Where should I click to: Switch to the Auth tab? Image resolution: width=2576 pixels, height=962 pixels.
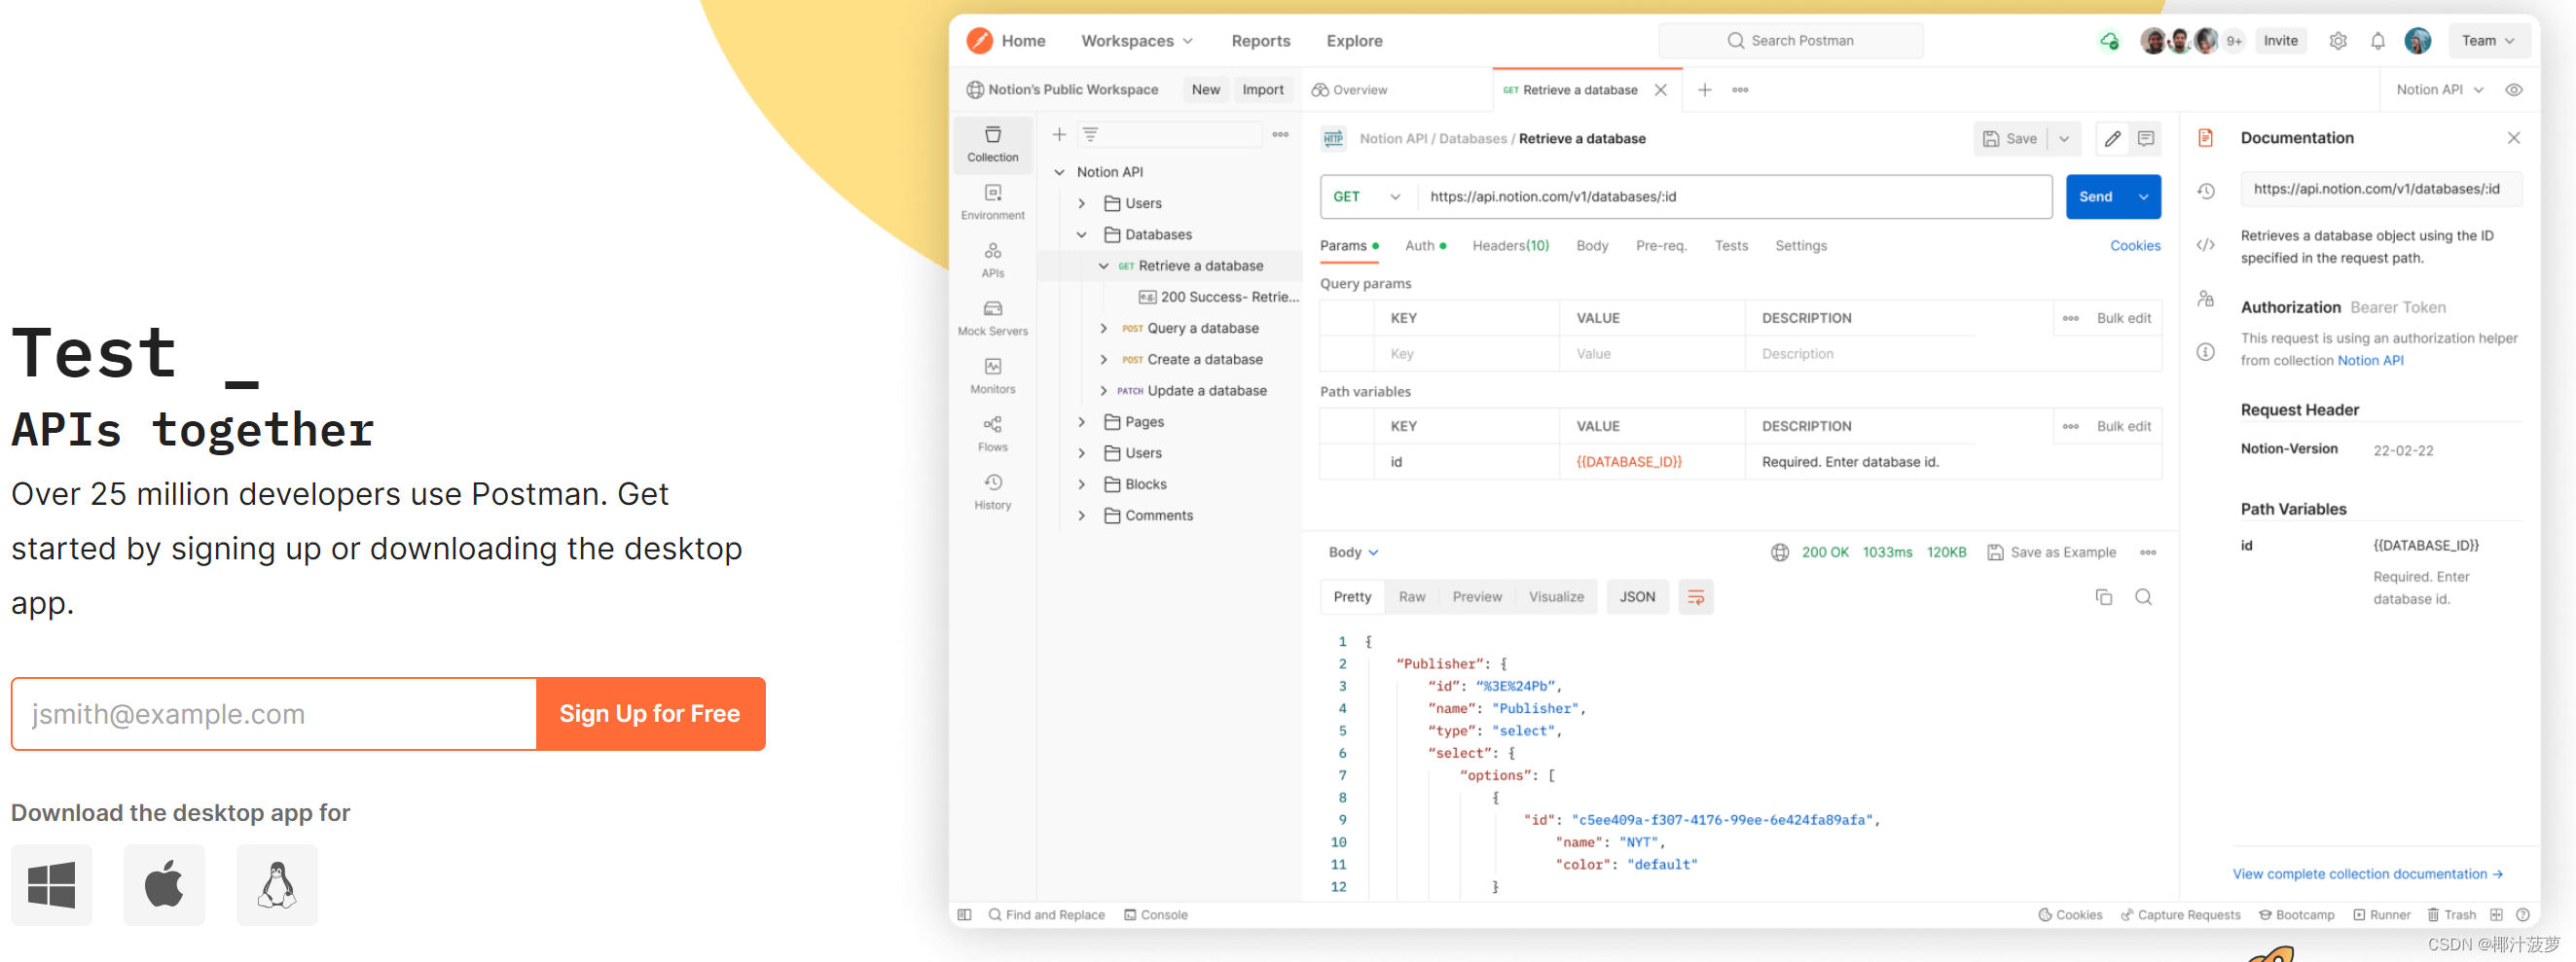1424,246
